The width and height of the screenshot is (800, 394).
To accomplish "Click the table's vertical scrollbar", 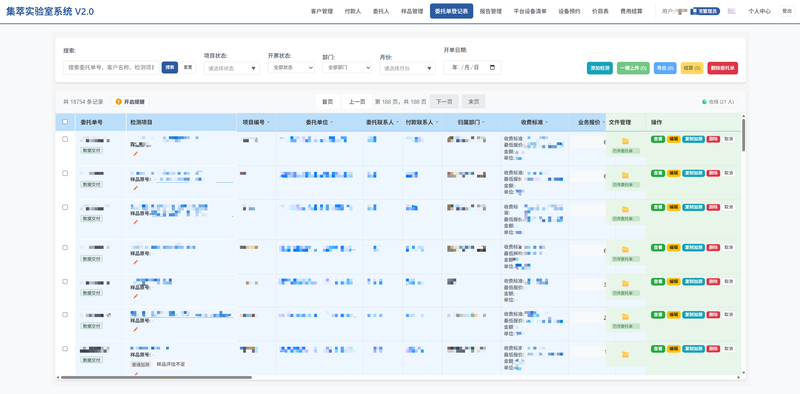I will (743, 135).
